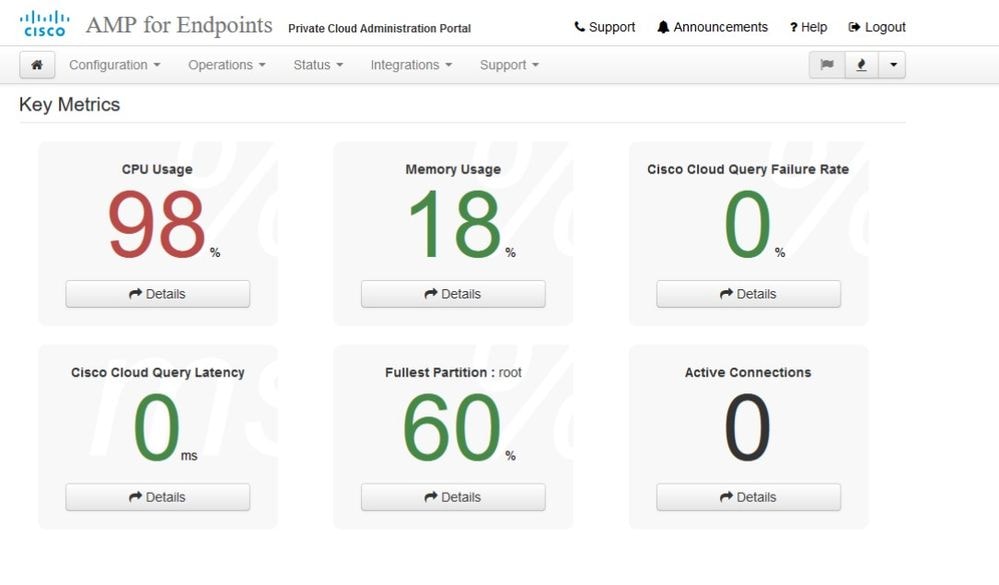Image resolution: width=999 pixels, height=585 pixels.
Task: Click the Cisco Cloud Query Latency label
Action: pyautogui.click(x=157, y=372)
